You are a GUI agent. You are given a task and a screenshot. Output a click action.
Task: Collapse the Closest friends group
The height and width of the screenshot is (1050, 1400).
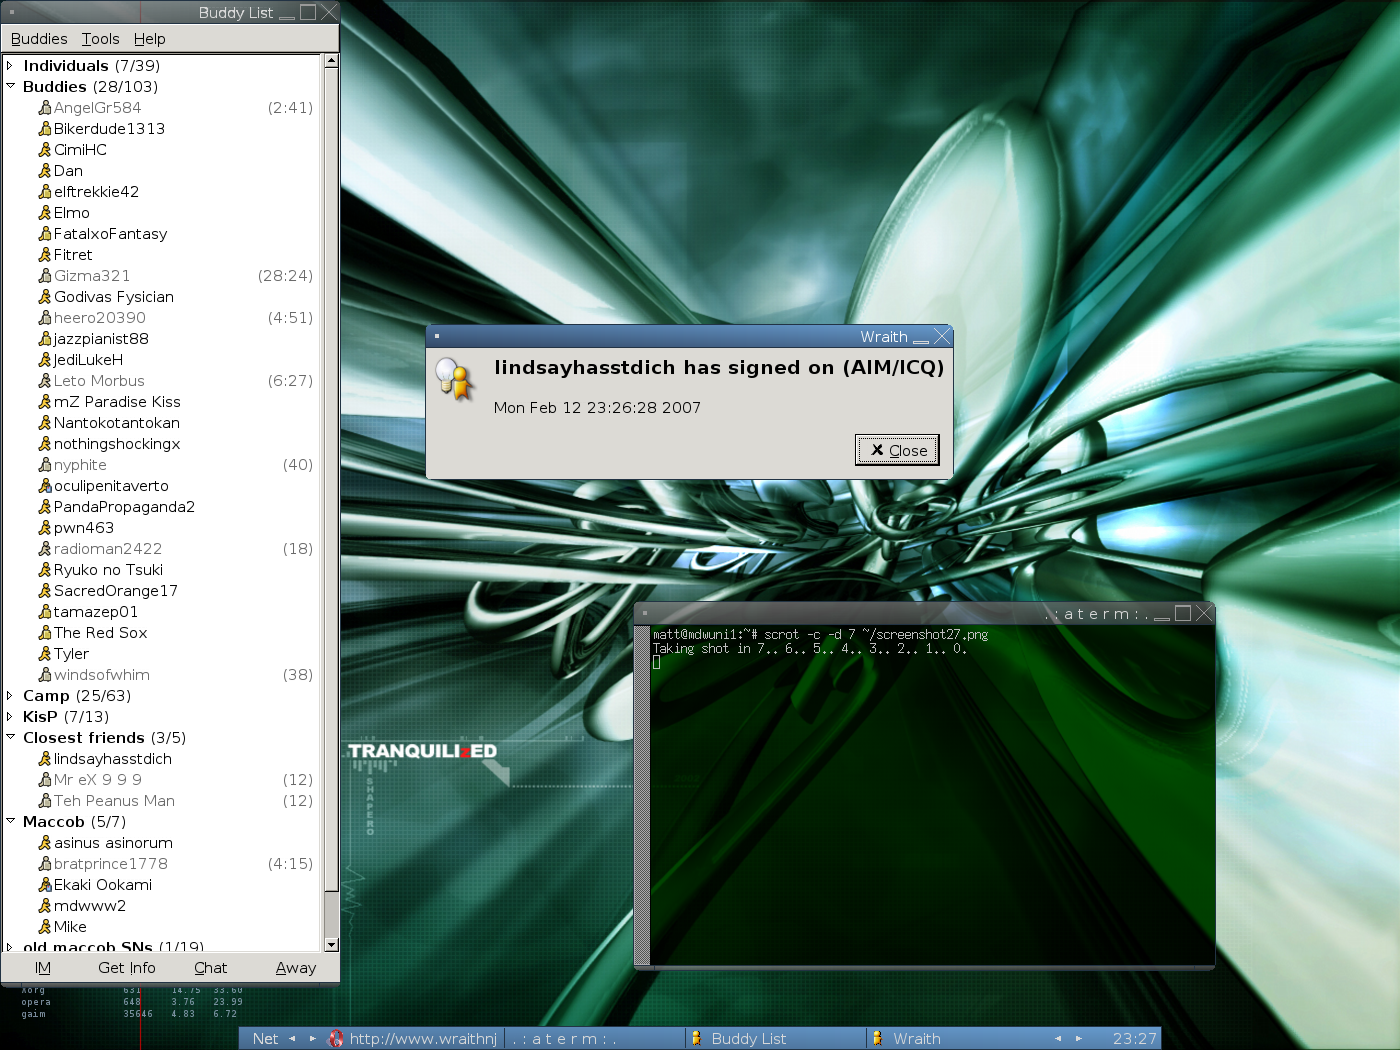click(10, 738)
